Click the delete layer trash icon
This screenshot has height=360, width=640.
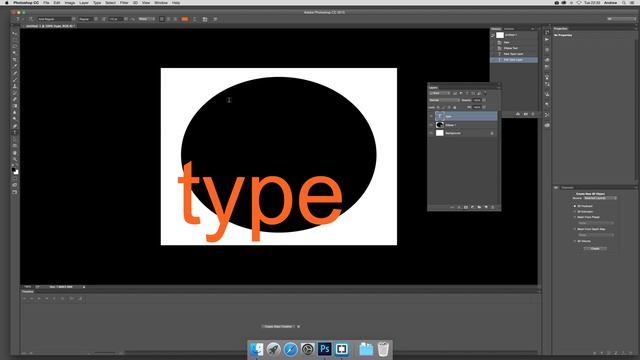[493, 207]
